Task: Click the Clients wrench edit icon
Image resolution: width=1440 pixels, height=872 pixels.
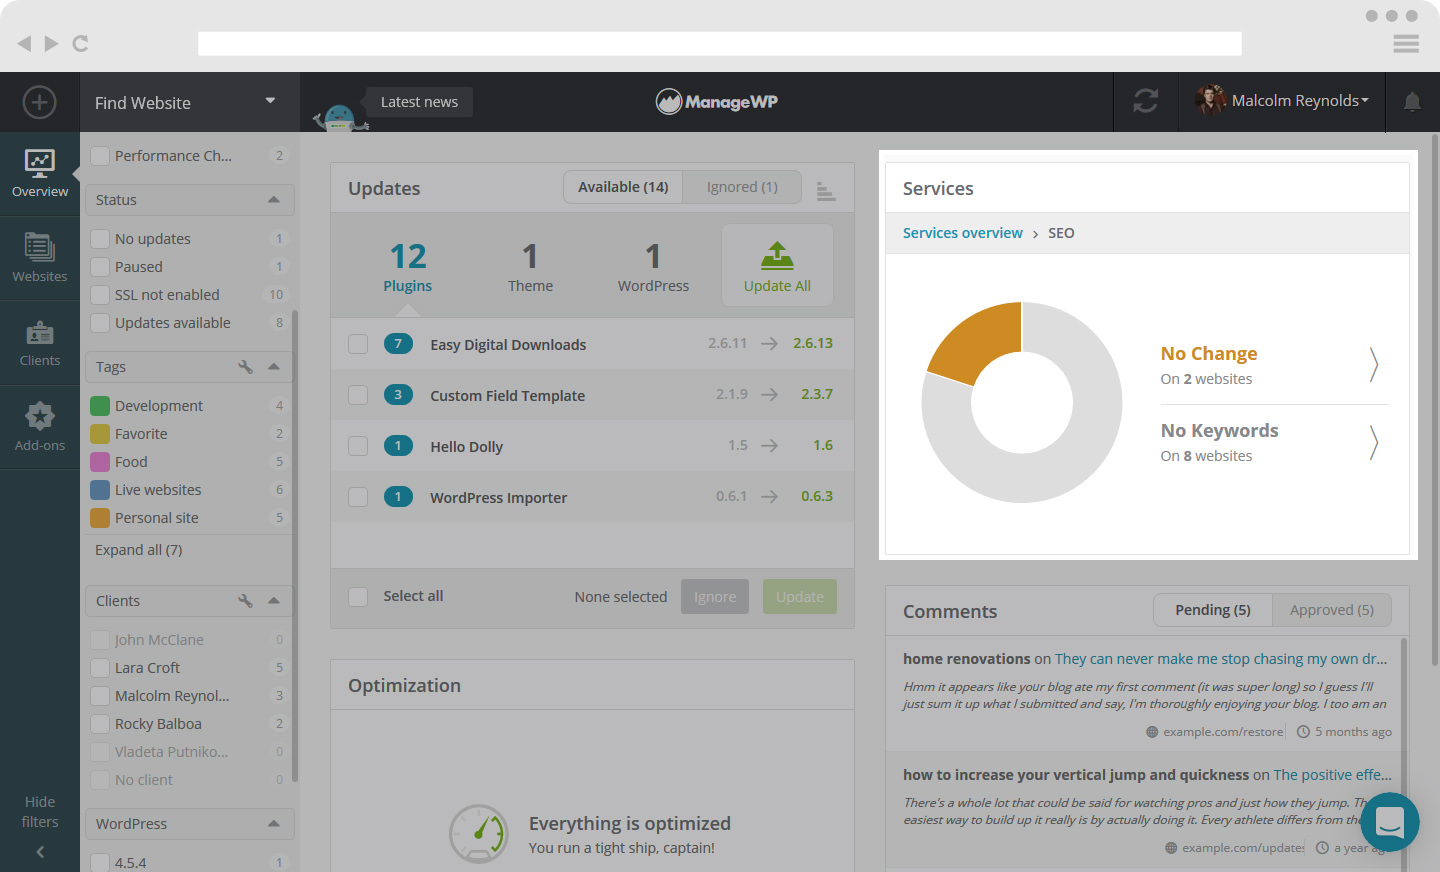Action: pos(245,601)
